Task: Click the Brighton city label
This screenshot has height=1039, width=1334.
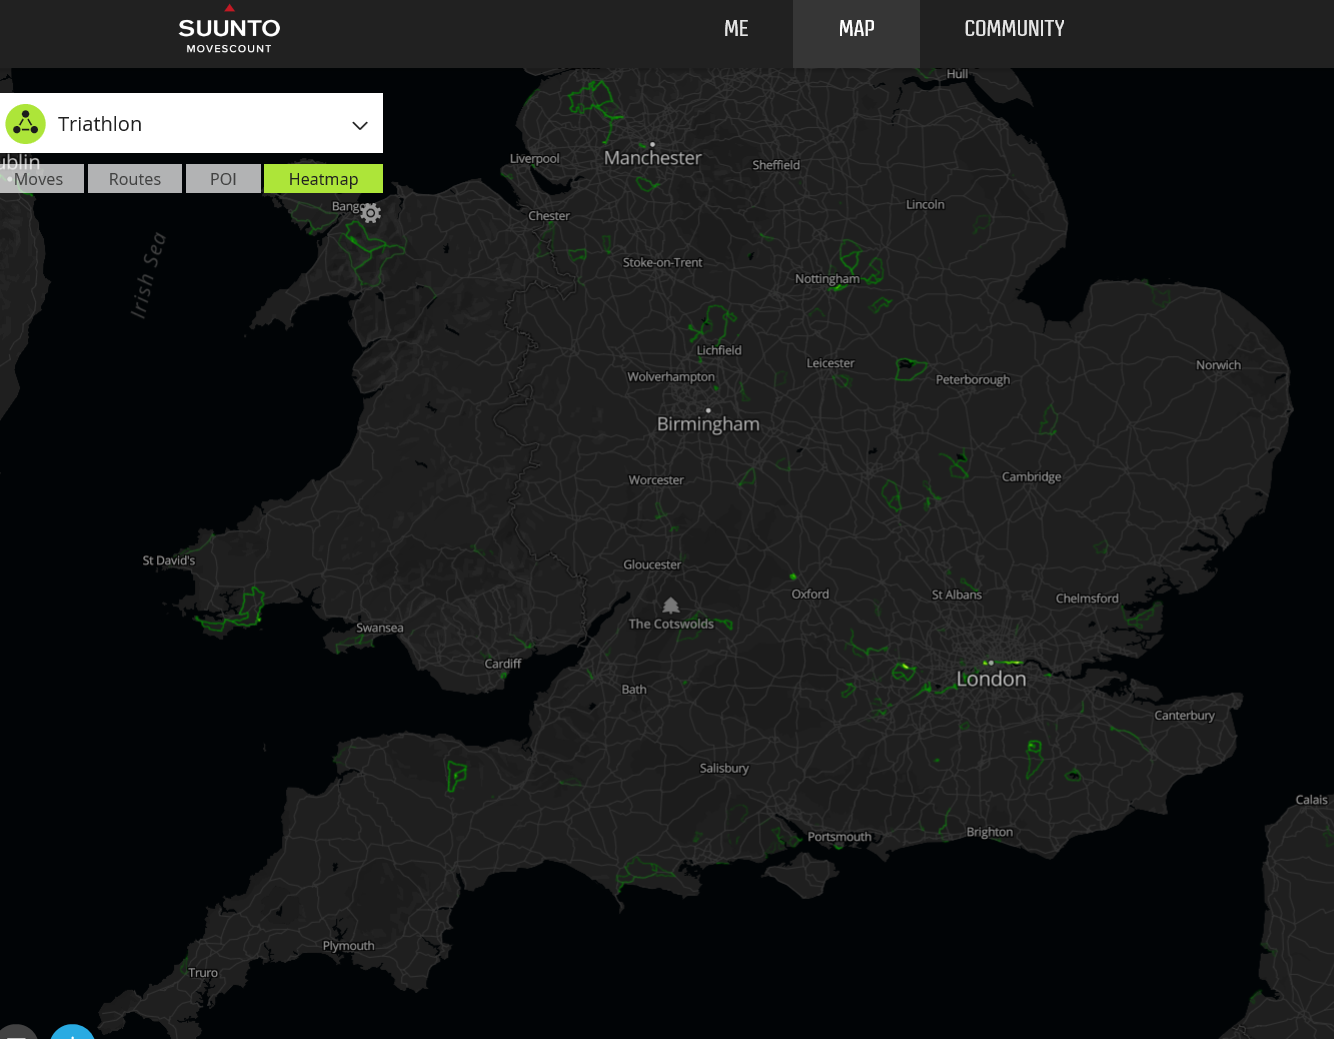Action: [x=989, y=832]
